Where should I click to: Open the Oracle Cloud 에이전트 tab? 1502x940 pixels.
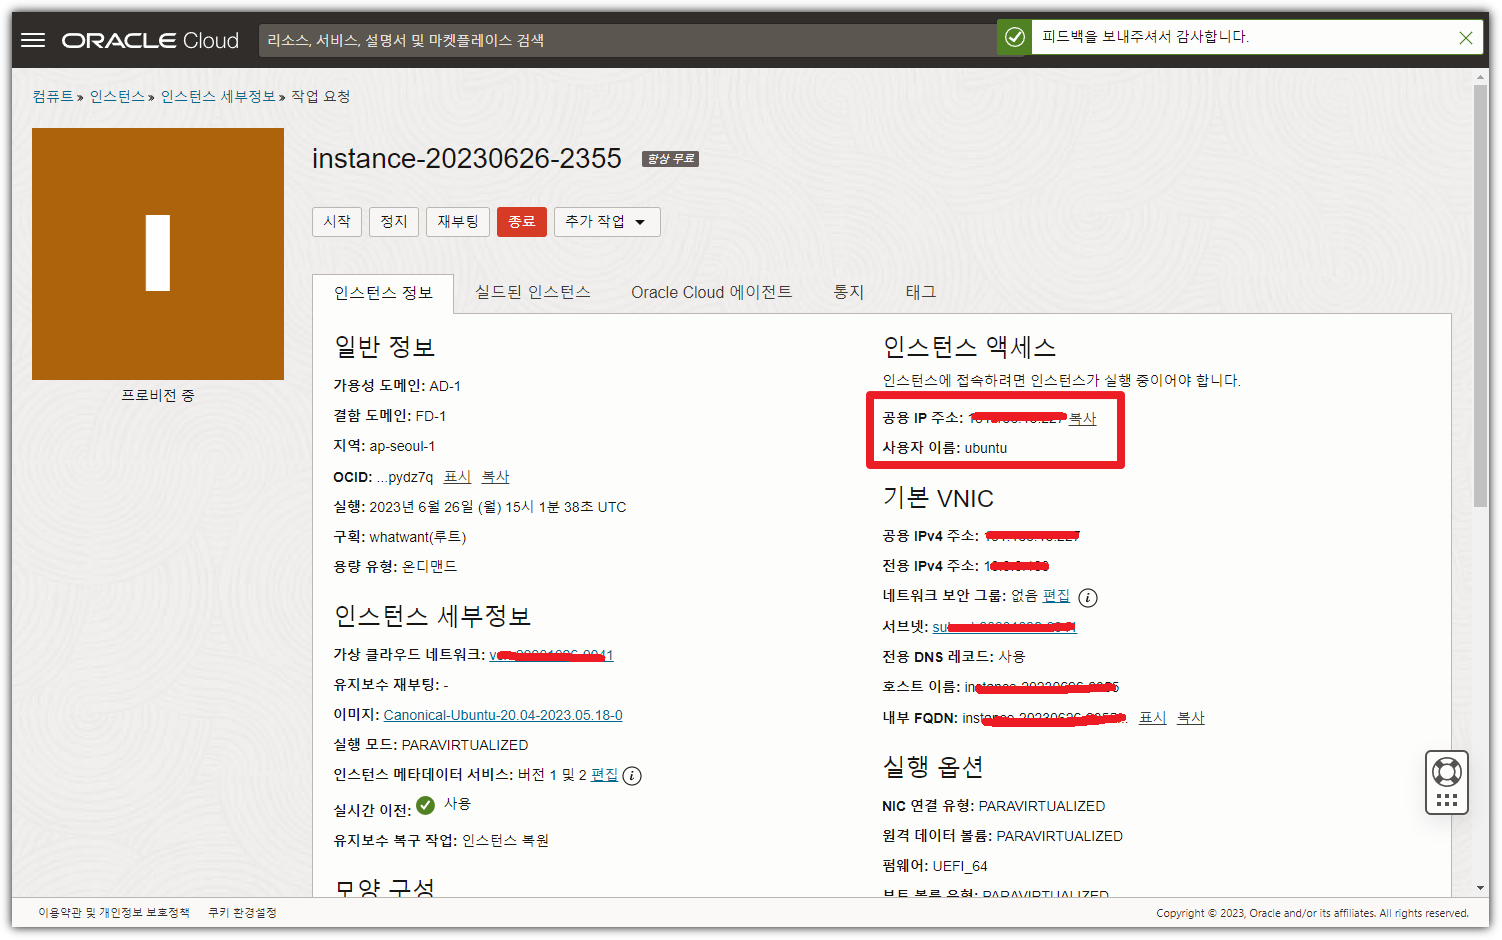coord(711,292)
